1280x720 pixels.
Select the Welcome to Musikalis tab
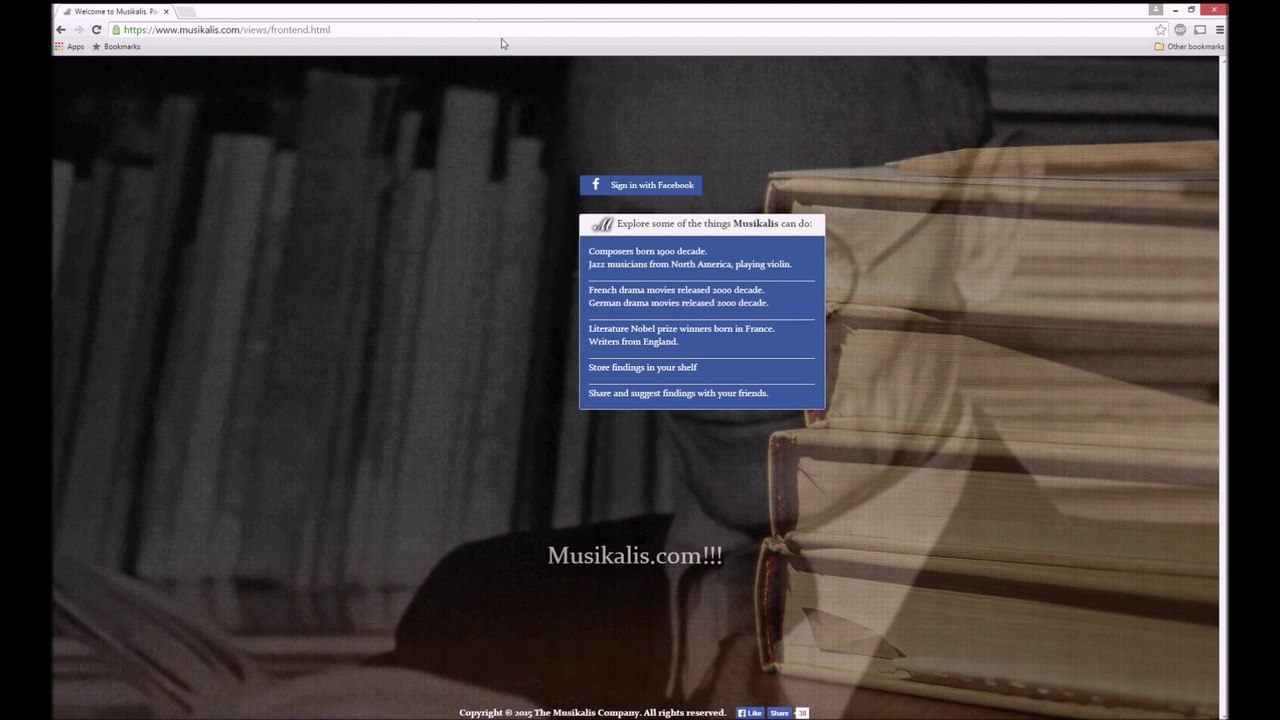click(113, 12)
